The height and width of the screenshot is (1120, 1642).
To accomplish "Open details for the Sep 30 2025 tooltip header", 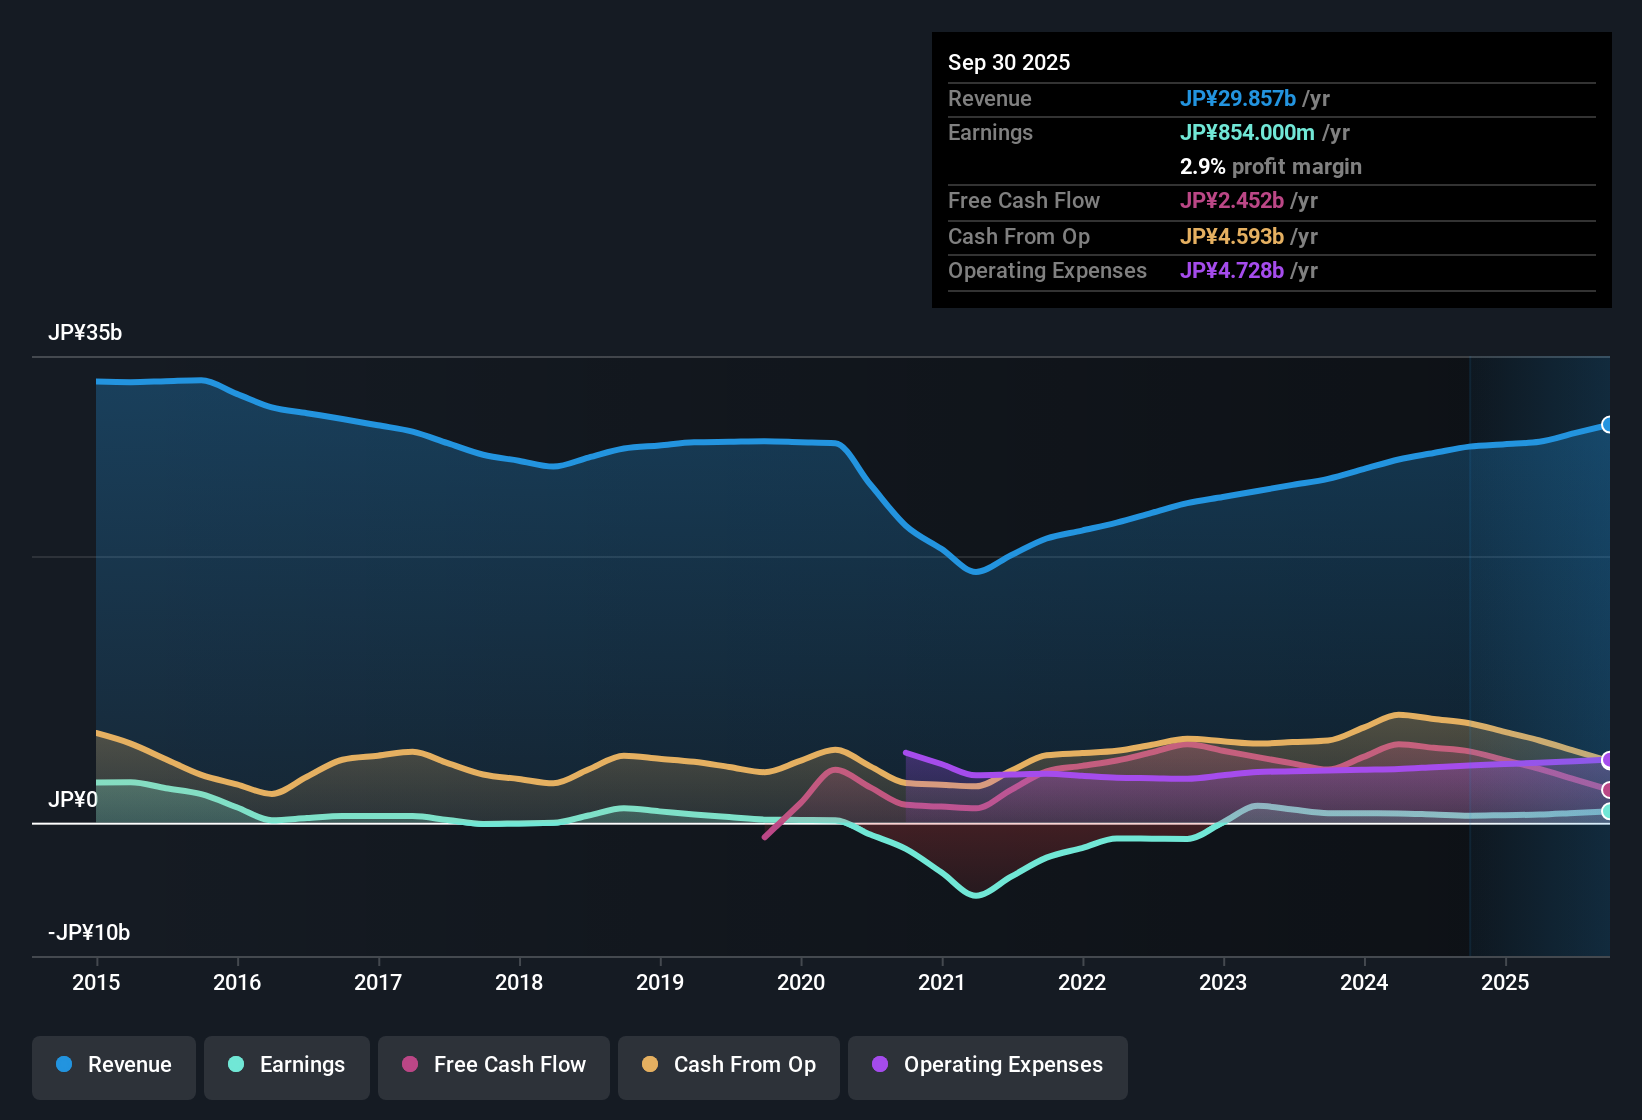I will pyautogui.click(x=1009, y=62).
